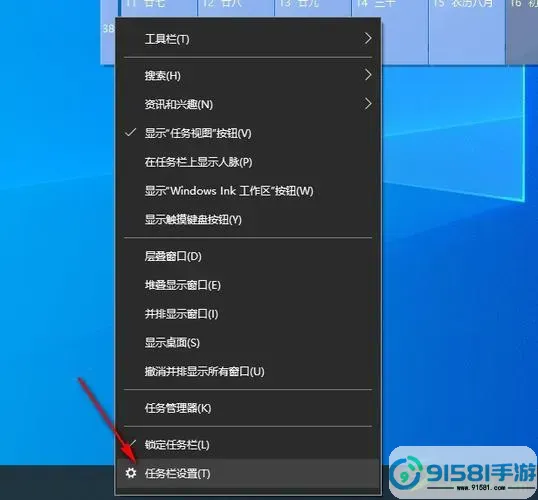Enable 显示"Windows Ink 工作区"按钮(W)

[x=248, y=191]
